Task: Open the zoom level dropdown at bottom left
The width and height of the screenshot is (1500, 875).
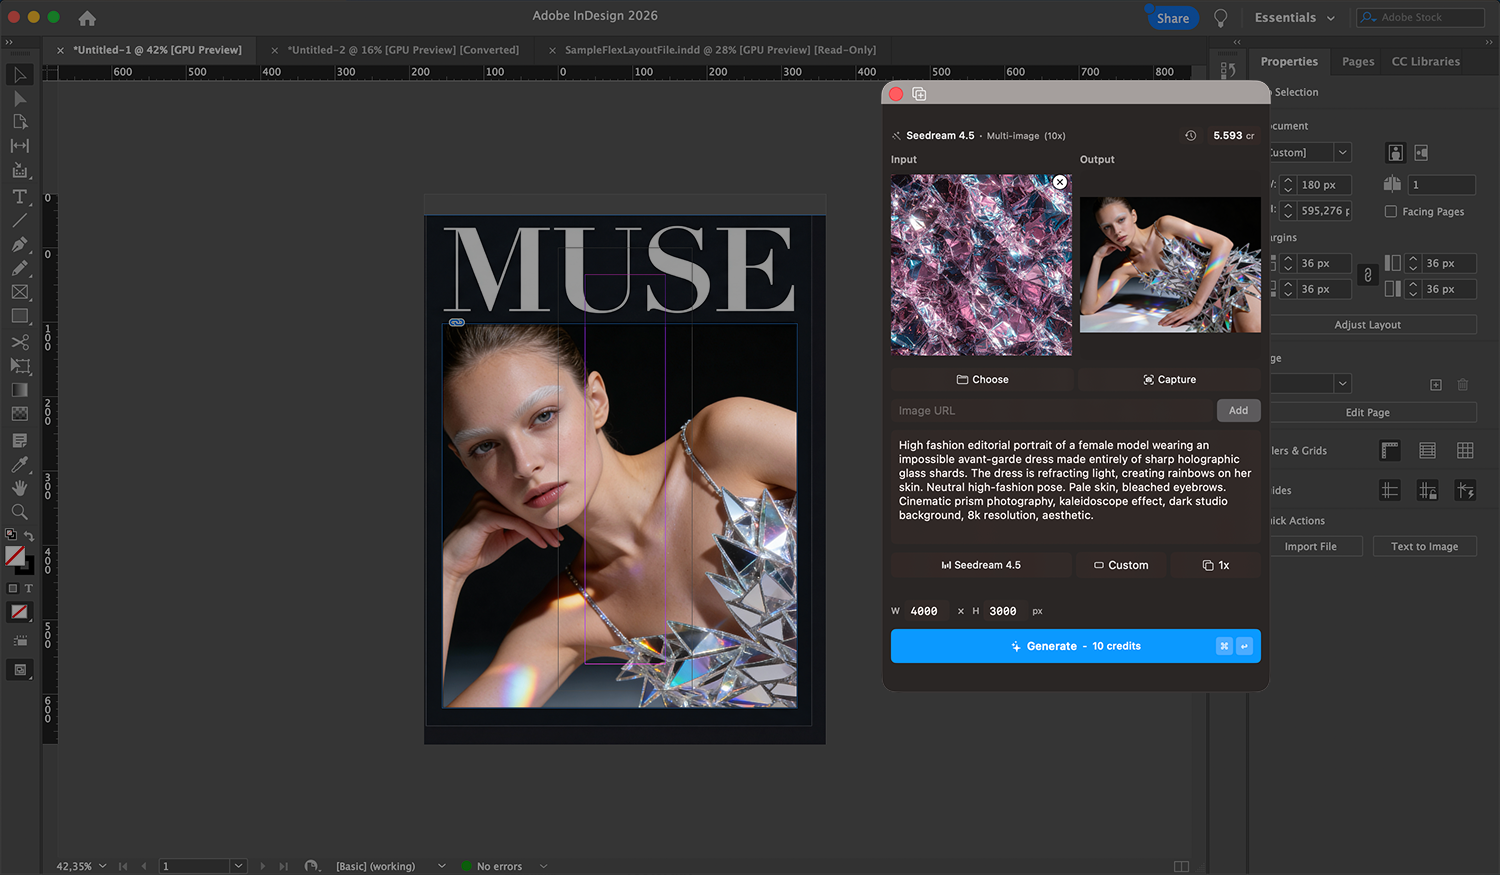Action: point(101,866)
